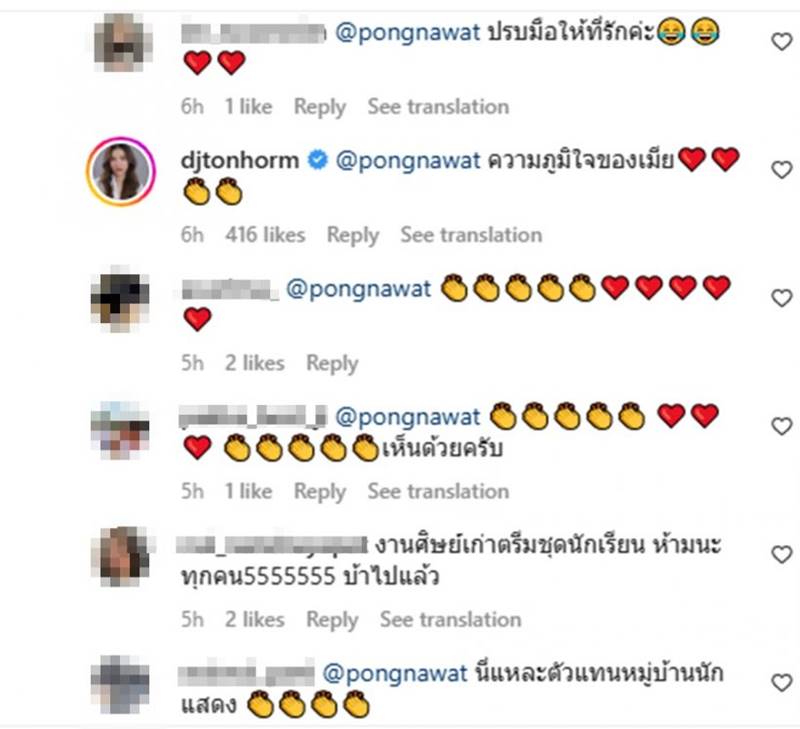The width and height of the screenshot is (800, 729).
Task: Like the last comment about หมู่บ้านนักแสดง
Action: [x=781, y=683]
